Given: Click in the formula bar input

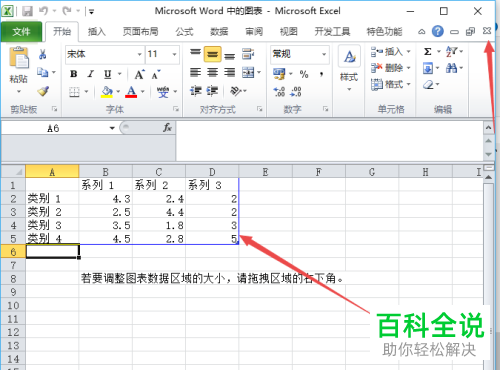Looking at the screenshot, I should [x=329, y=140].
